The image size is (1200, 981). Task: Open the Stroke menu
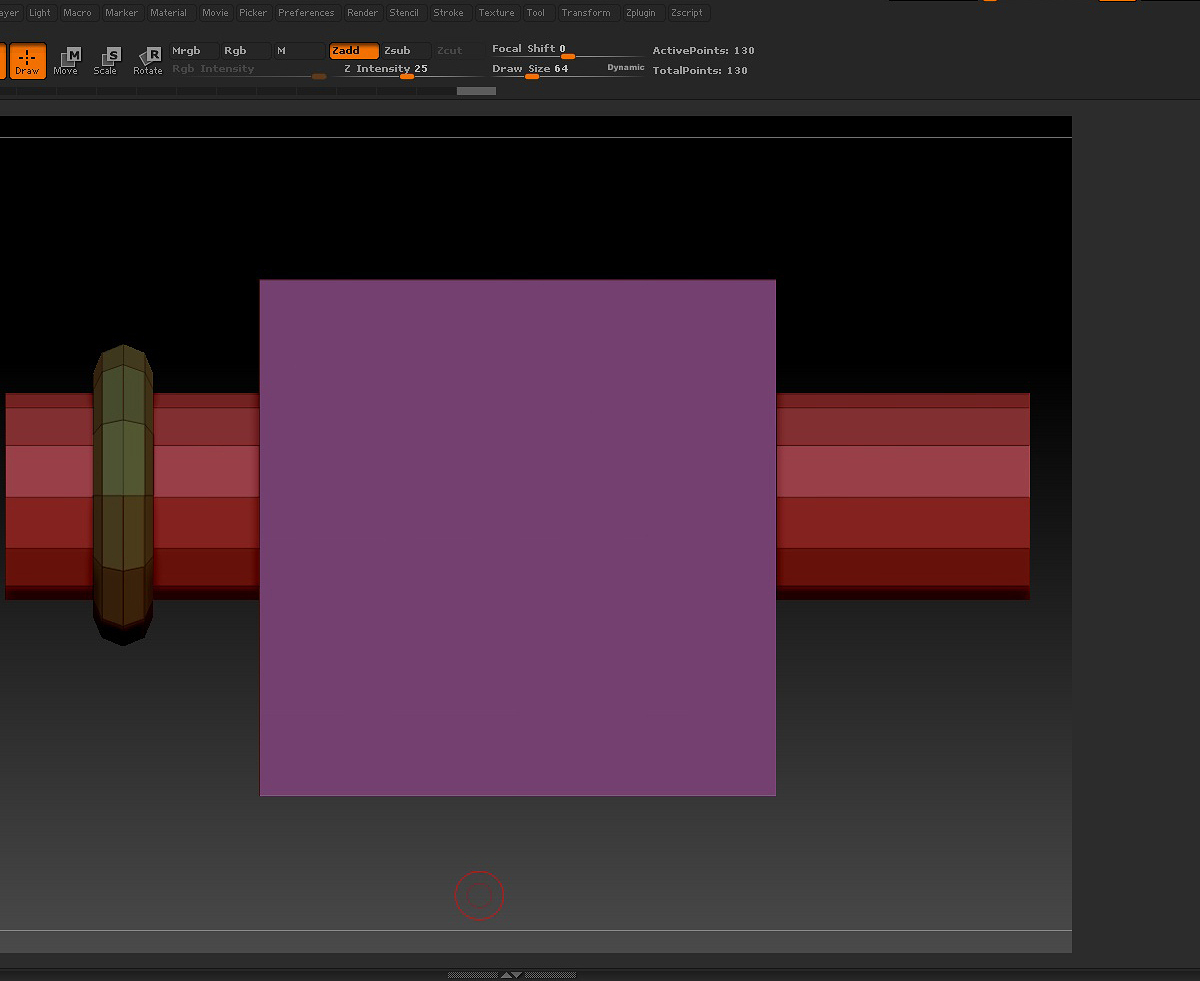[x=449, y=13]
